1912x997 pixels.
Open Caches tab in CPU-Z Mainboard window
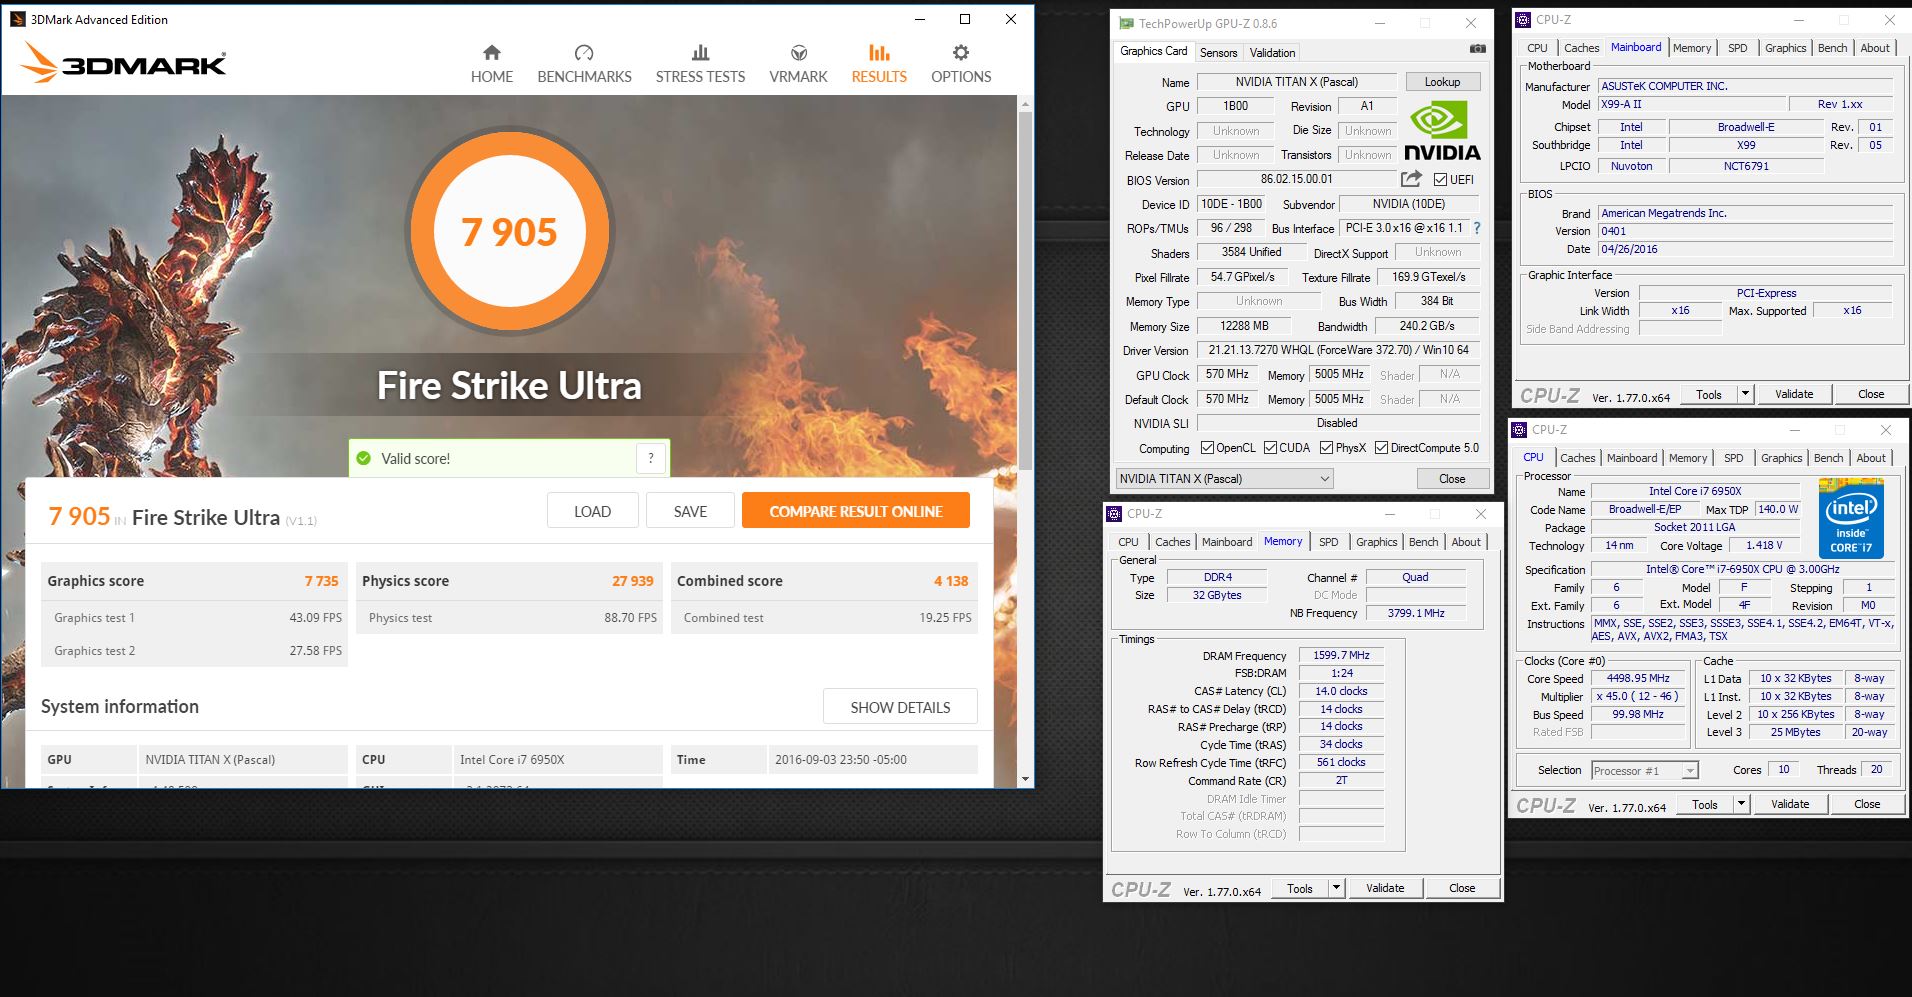point(1581,48)
